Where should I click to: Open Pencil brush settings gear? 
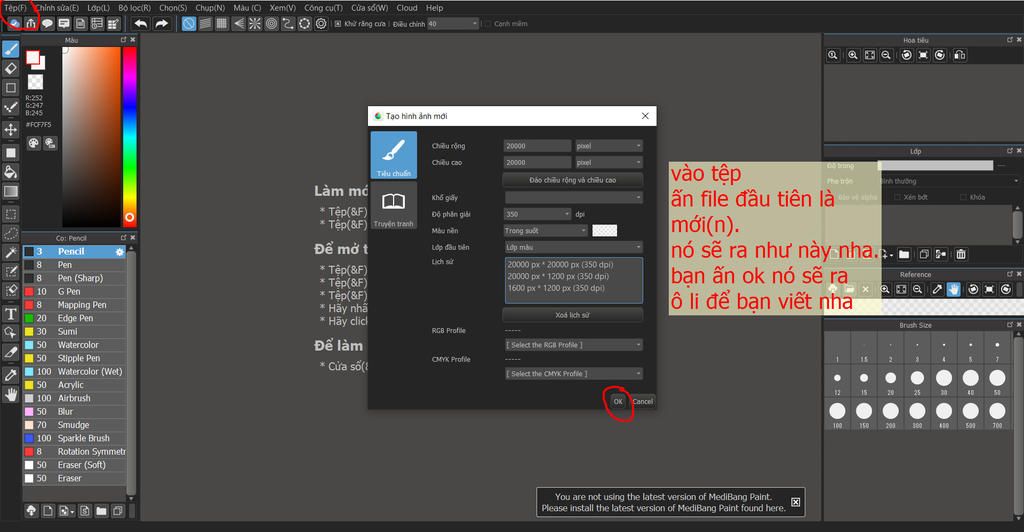pyautogui.click(x=120, y=251)
